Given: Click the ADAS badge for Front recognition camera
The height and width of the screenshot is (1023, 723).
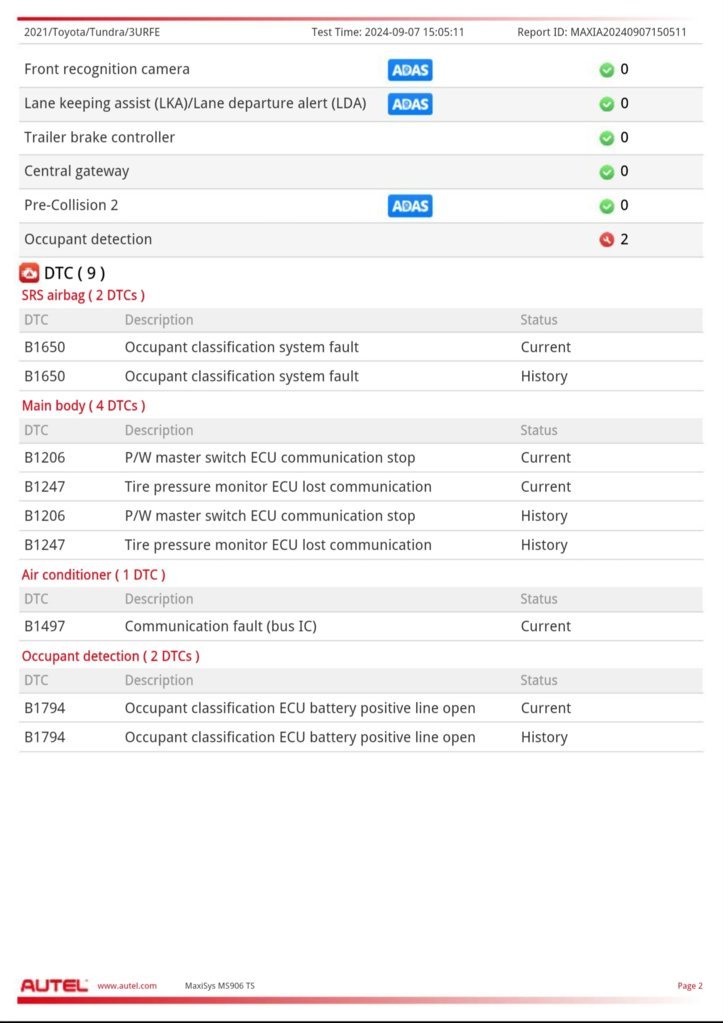Looking at the screenshot, I should 410,70.
